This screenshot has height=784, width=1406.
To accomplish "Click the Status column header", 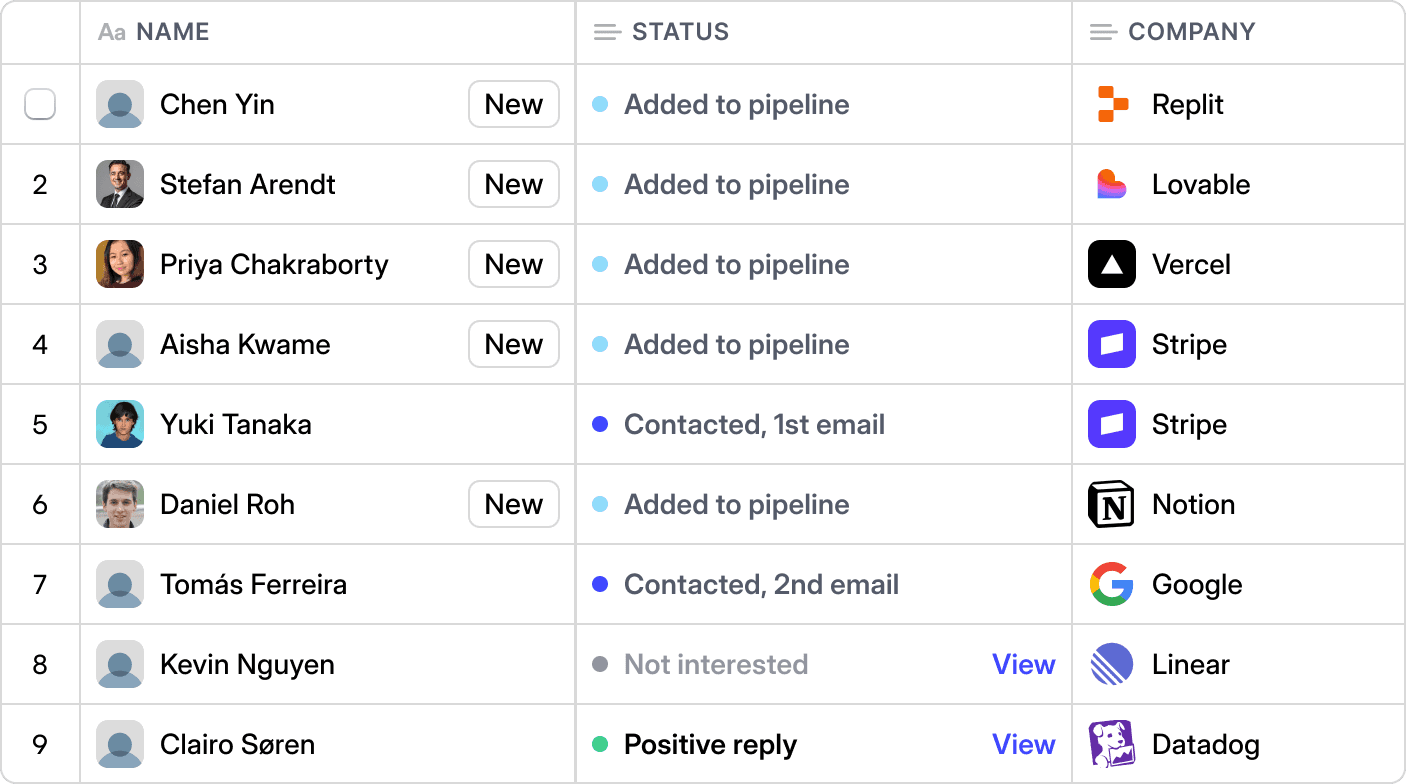I will (x=680, y=32).
